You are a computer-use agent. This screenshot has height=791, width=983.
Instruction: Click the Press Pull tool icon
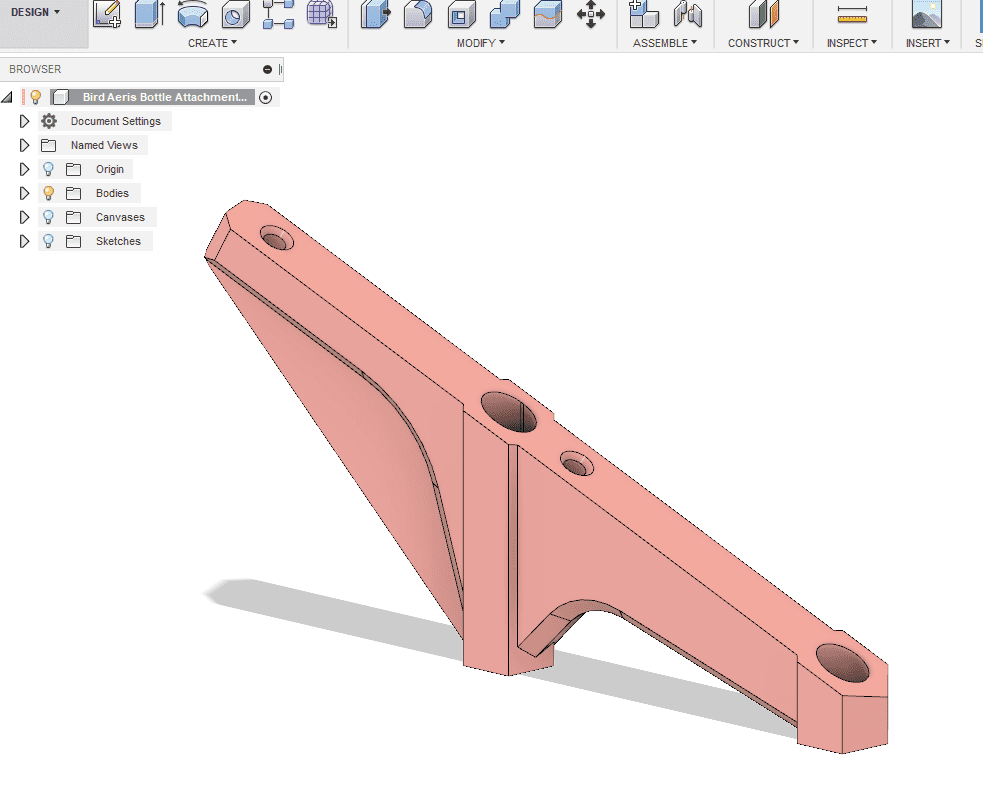374,14
